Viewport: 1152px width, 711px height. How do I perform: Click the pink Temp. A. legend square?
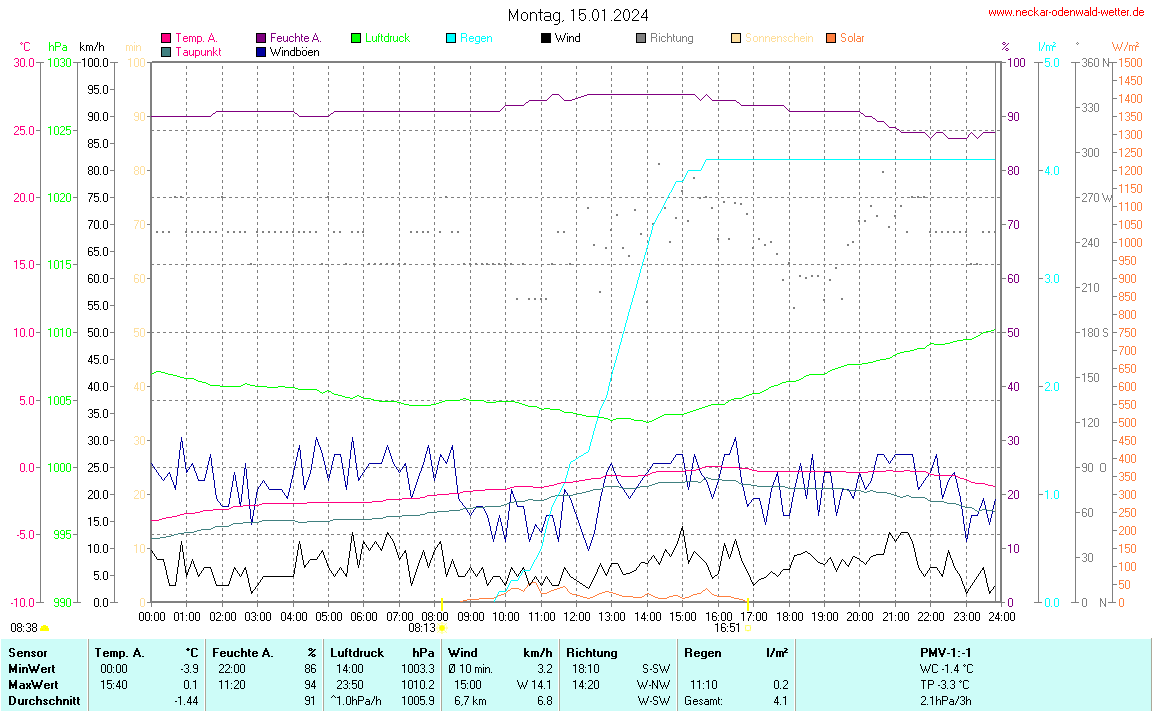(x=166, y=38)
